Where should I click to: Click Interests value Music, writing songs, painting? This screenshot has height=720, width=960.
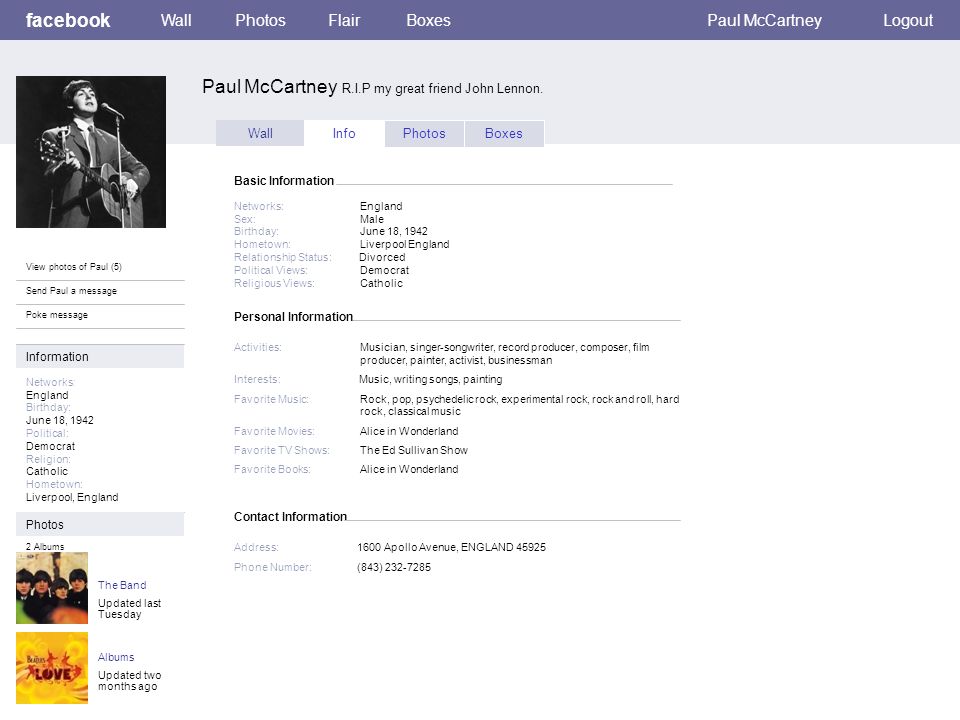(430, 380)
